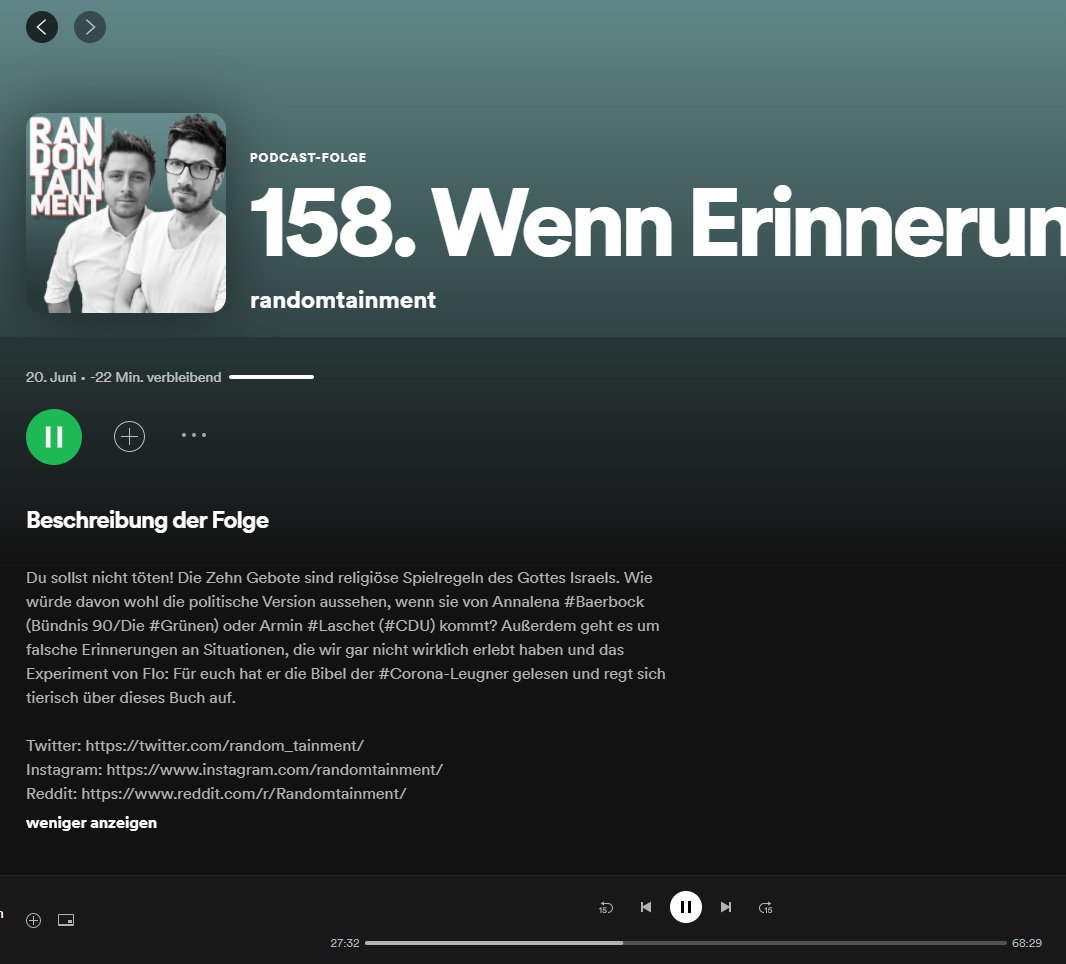
Task: Click the Twitter URL in description
Action: click(224, 746)
